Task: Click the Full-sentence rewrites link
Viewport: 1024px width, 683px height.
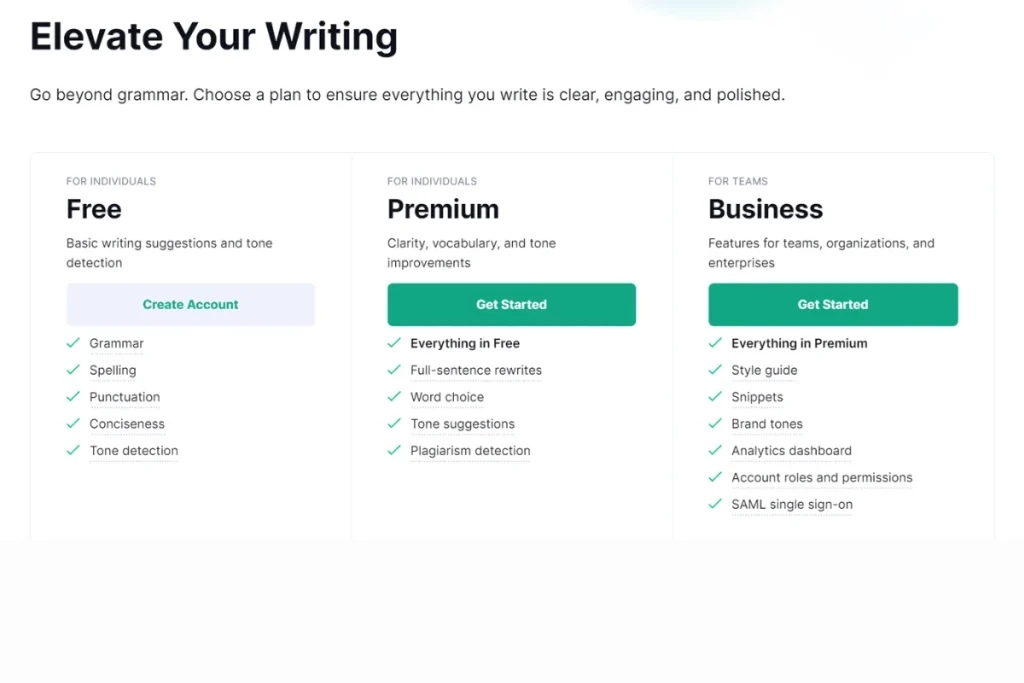Action: coord(476,370)
